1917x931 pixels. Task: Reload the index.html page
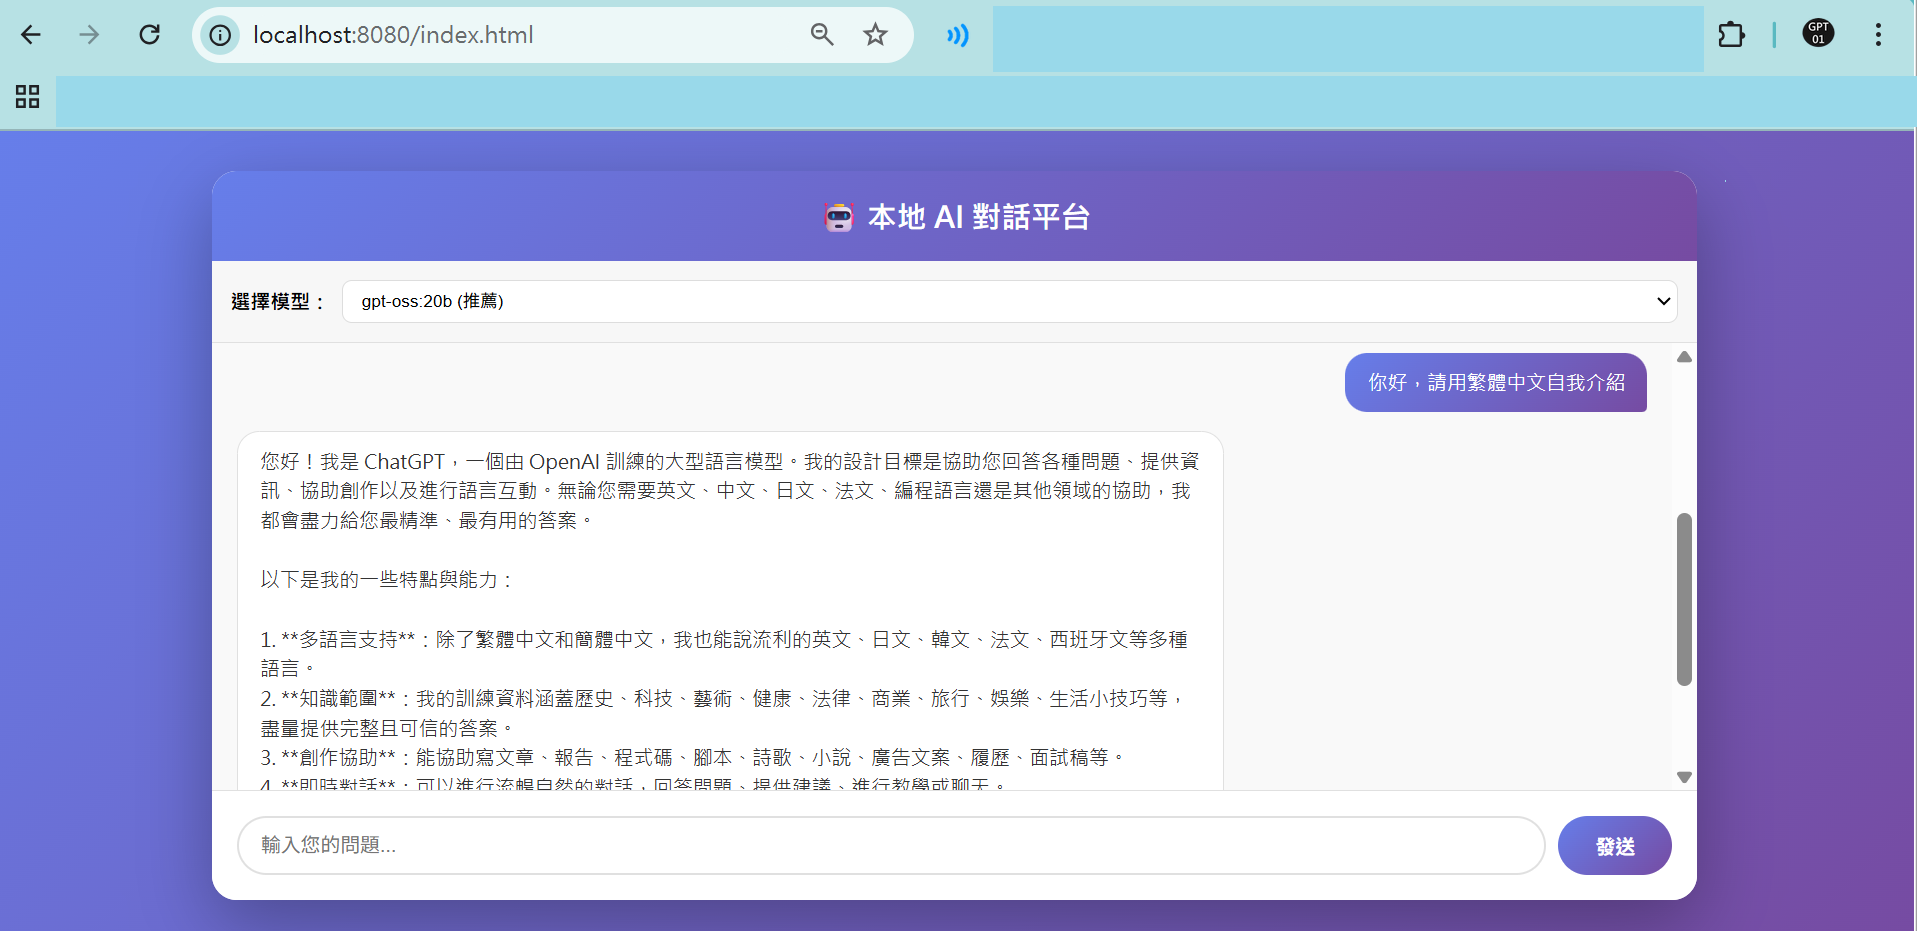pyautogui.click(x=150, y=34)
